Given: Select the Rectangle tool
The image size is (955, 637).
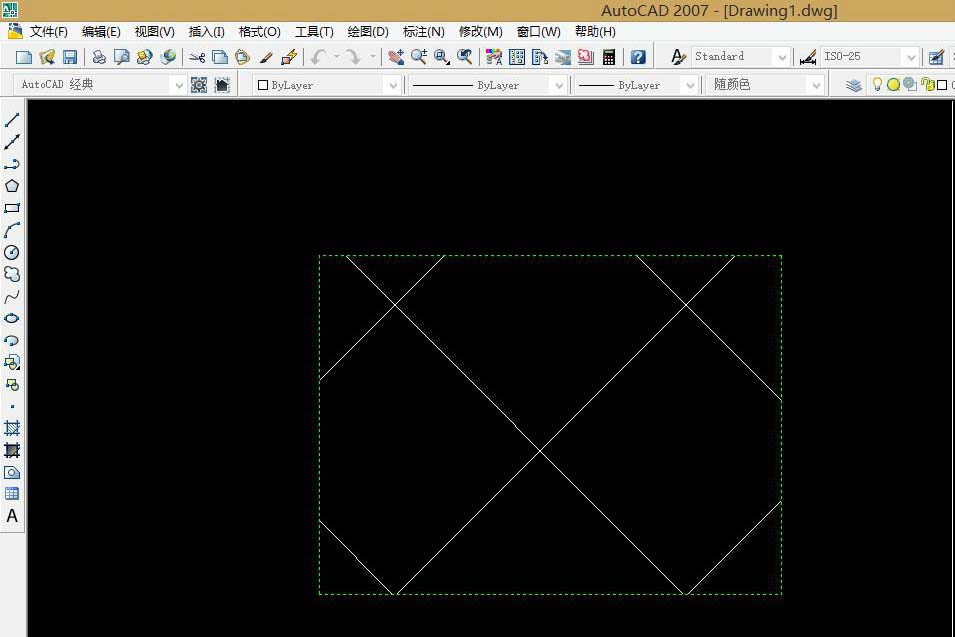Looking at the screenshot, I should (x=12, y=208).
